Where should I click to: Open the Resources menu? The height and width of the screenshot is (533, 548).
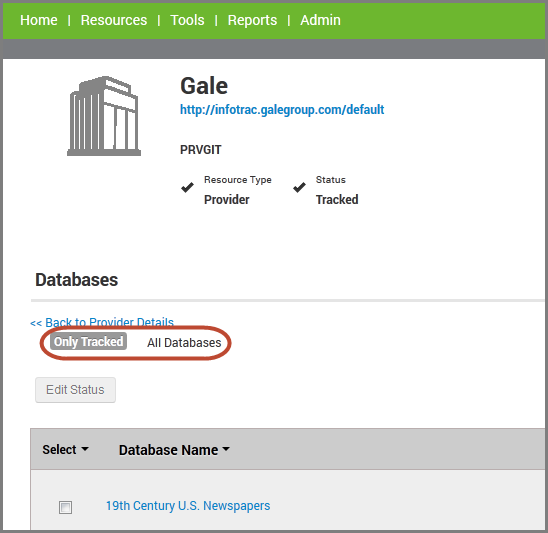[114, 20]
